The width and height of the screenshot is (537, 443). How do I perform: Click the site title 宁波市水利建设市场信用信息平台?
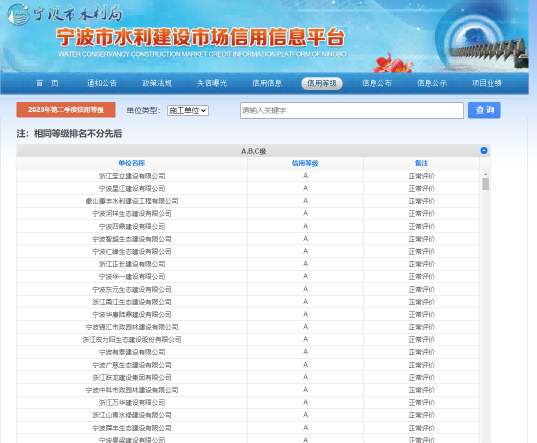[x=201, y=37]
